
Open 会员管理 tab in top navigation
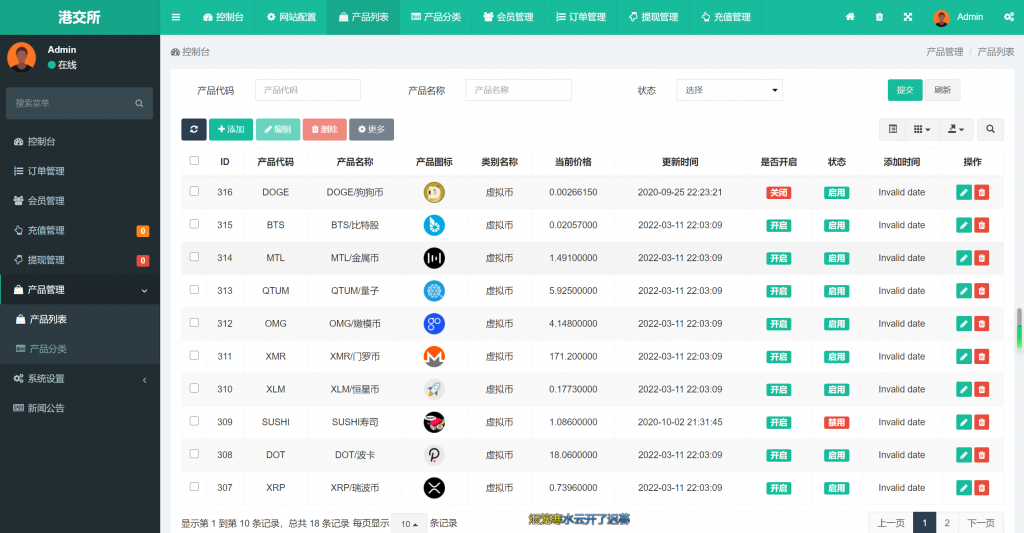[508, 17]
